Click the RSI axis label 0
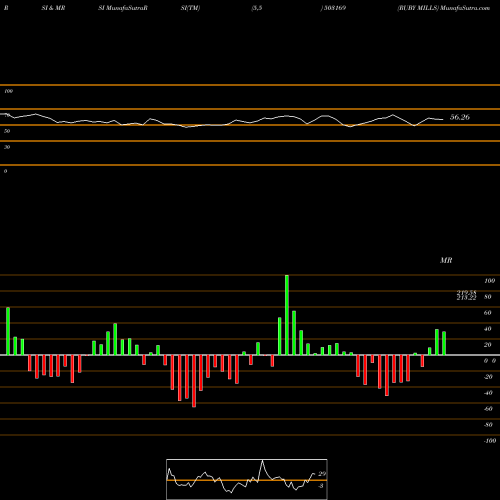 (x=5, y=171)
